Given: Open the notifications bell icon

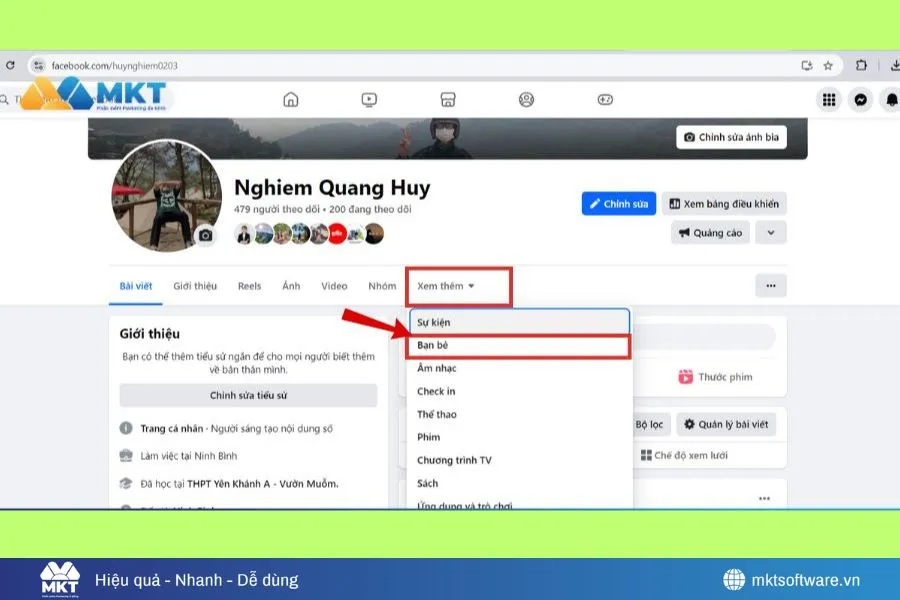Looking at the screenshot, I should click(x=891, y=99).
